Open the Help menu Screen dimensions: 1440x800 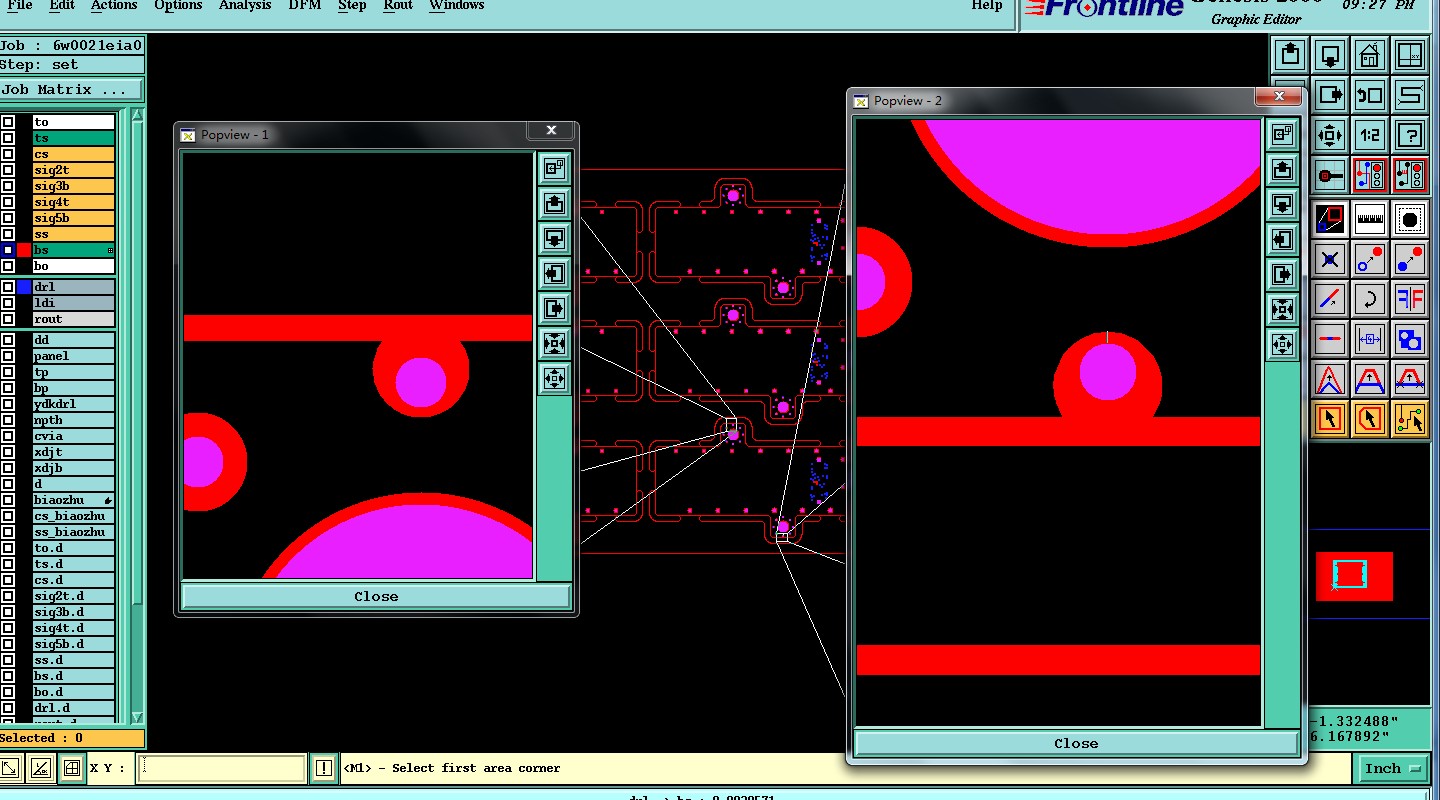tap(987, 6)
